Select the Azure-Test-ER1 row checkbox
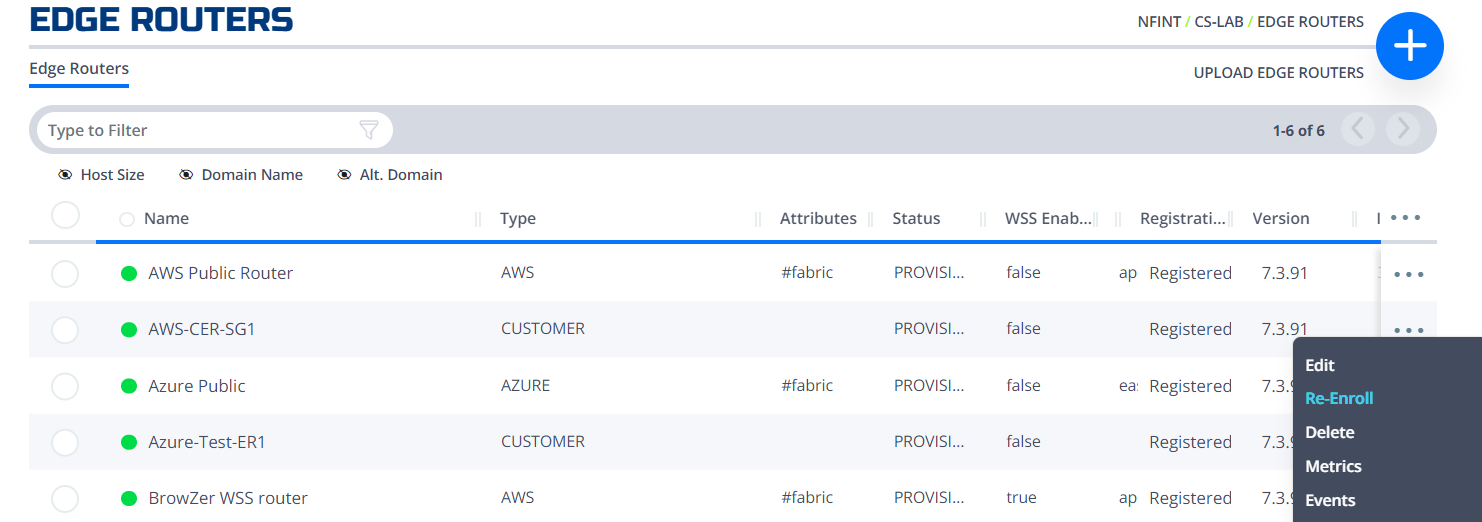This screenshot has height=522, width=1482. 65,442
